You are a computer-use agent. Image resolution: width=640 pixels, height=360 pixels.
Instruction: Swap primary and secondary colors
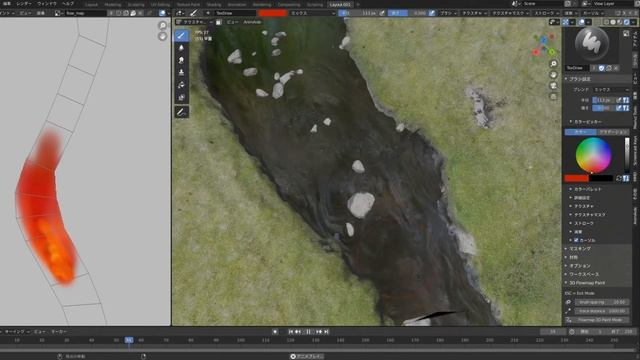[x=619, y=178]
